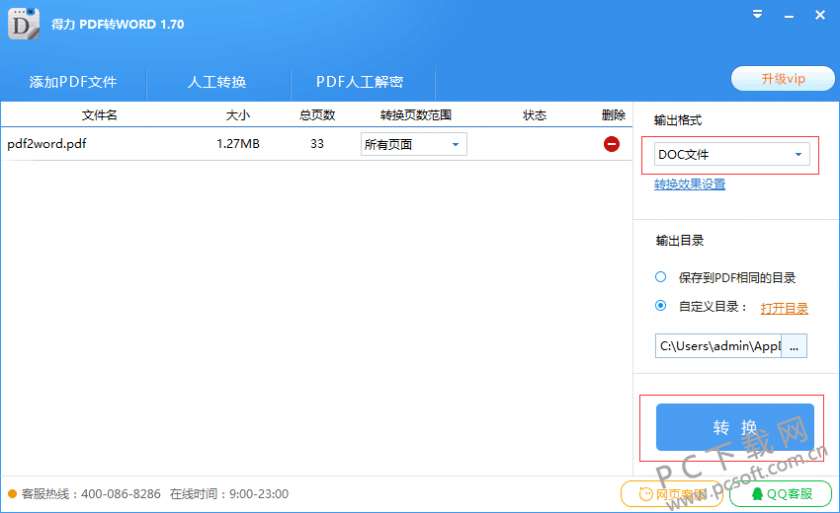
Task: Open the 转换效果设置 link
Action: tap(689, 184)
